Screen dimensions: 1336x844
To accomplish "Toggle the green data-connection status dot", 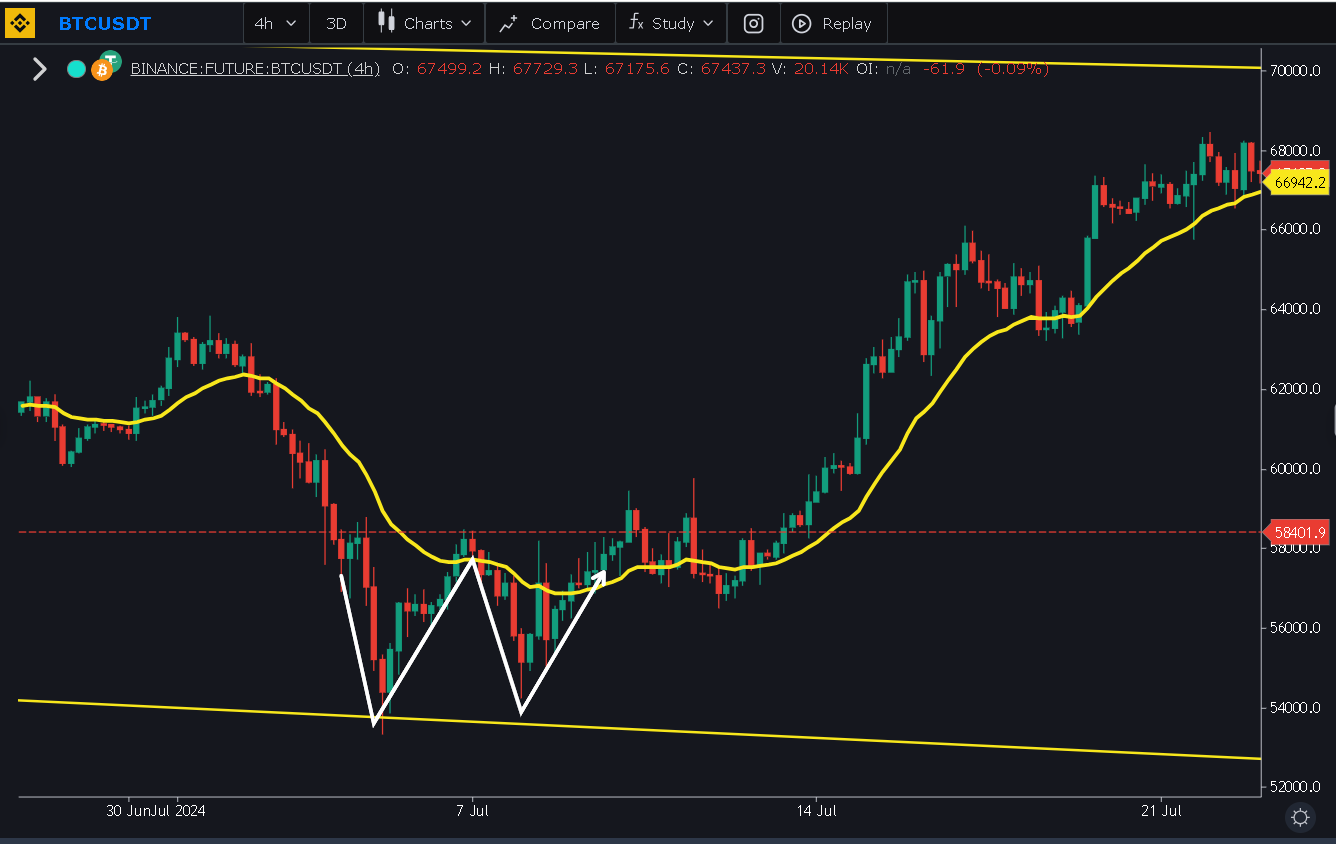I will (75, 69).
